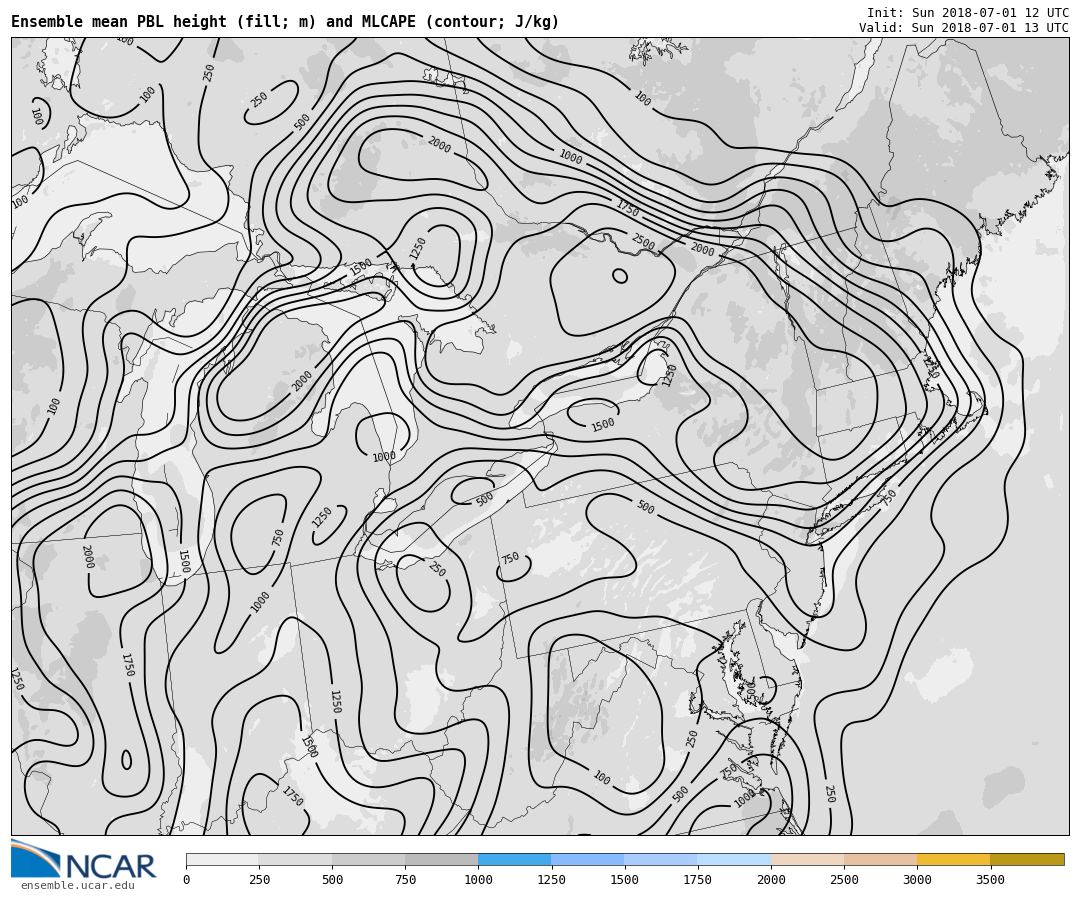Click the Valid time line reading 13 UTC
The width and height of the screenshot is (1080, 898).
click(964, 28)
